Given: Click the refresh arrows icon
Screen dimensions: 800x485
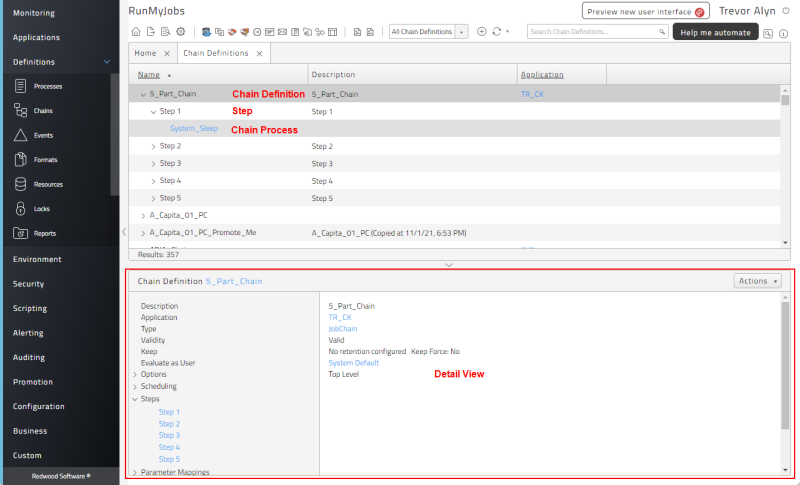Looking at the screenshot, I should 496,32.
